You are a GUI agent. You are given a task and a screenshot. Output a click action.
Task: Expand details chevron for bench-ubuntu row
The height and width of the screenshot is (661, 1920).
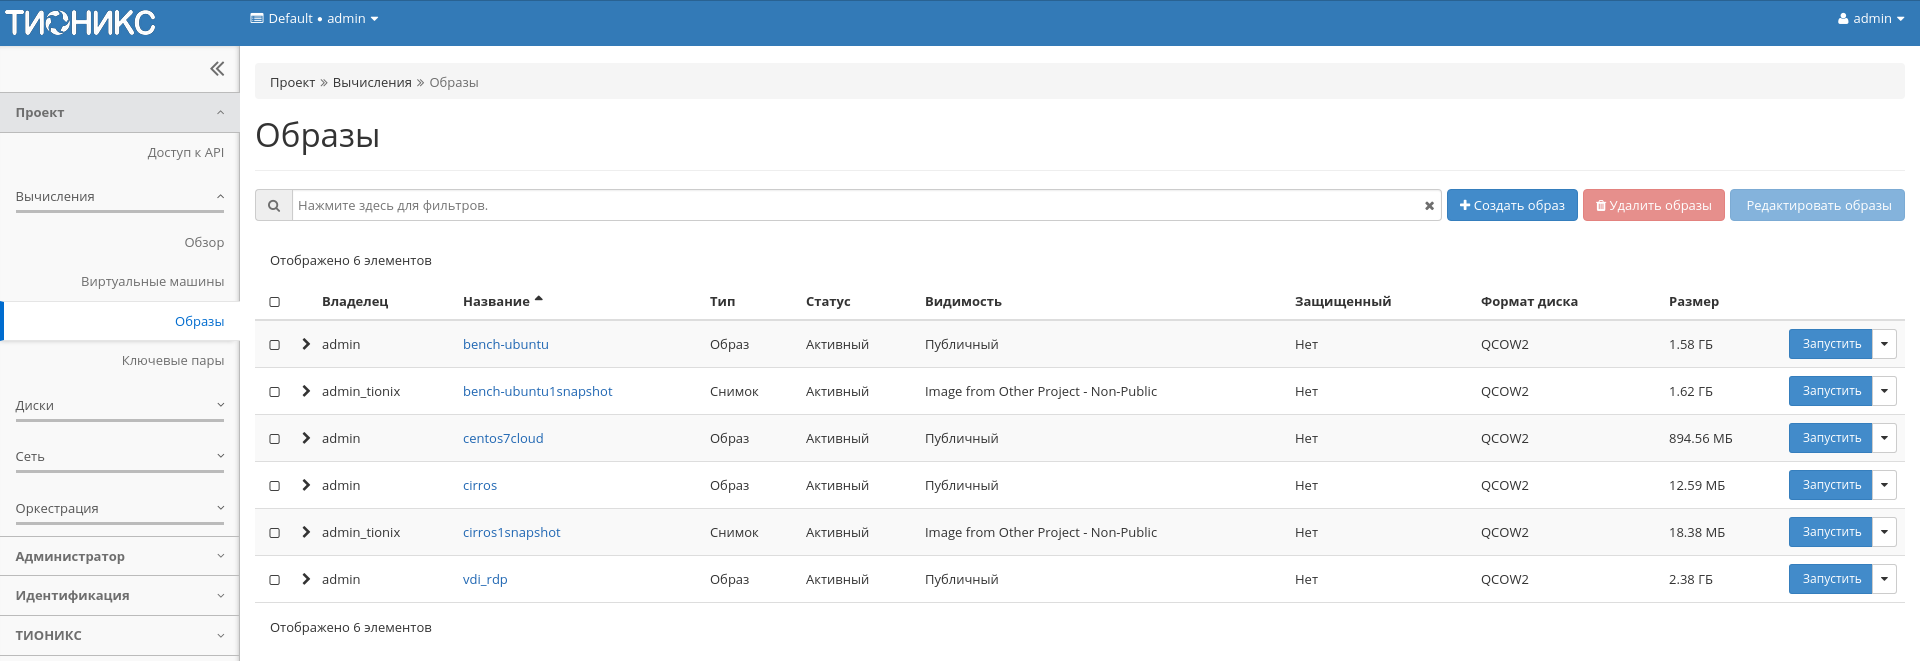(306, 344)
